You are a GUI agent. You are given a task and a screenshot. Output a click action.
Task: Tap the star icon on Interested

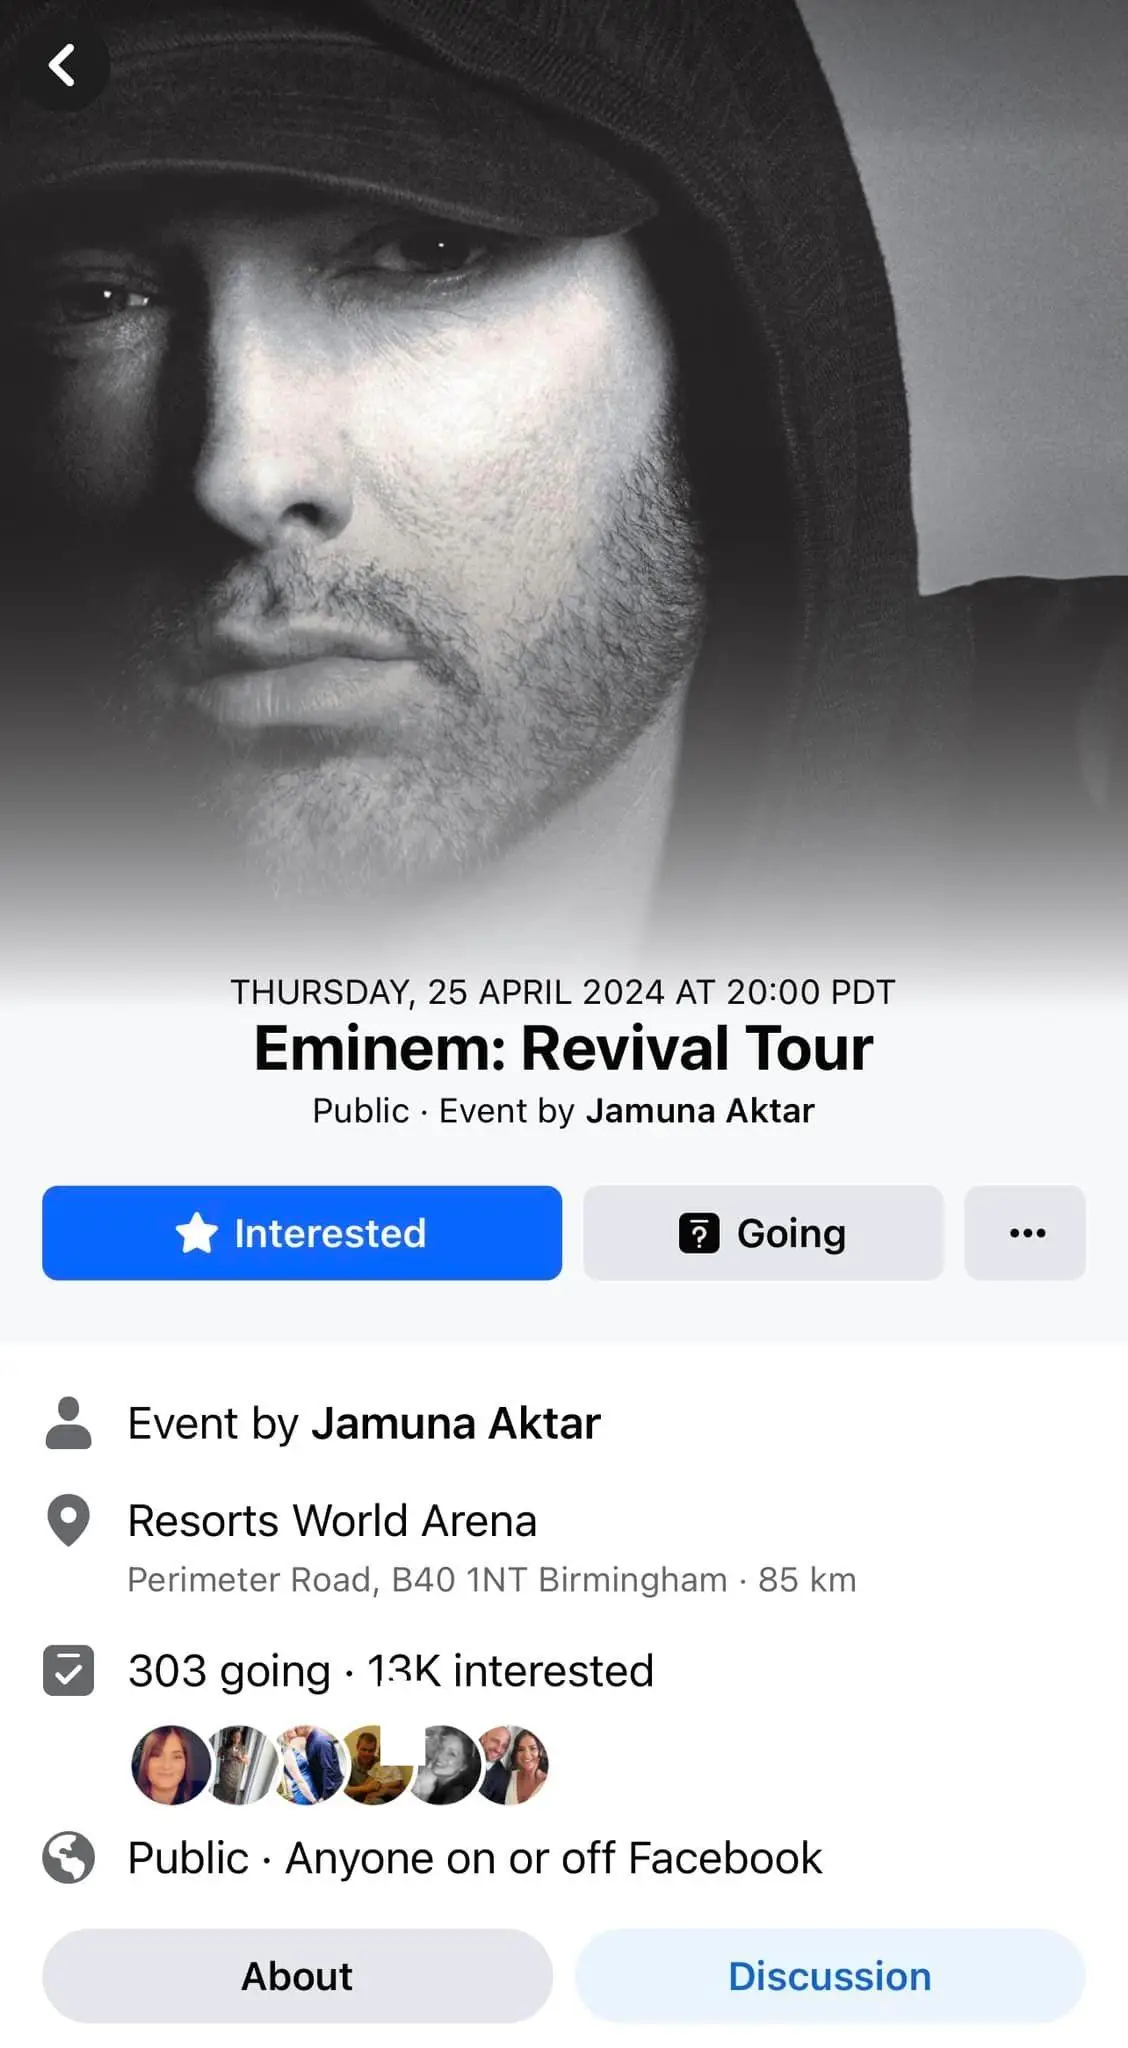(x=196, y=1233)
